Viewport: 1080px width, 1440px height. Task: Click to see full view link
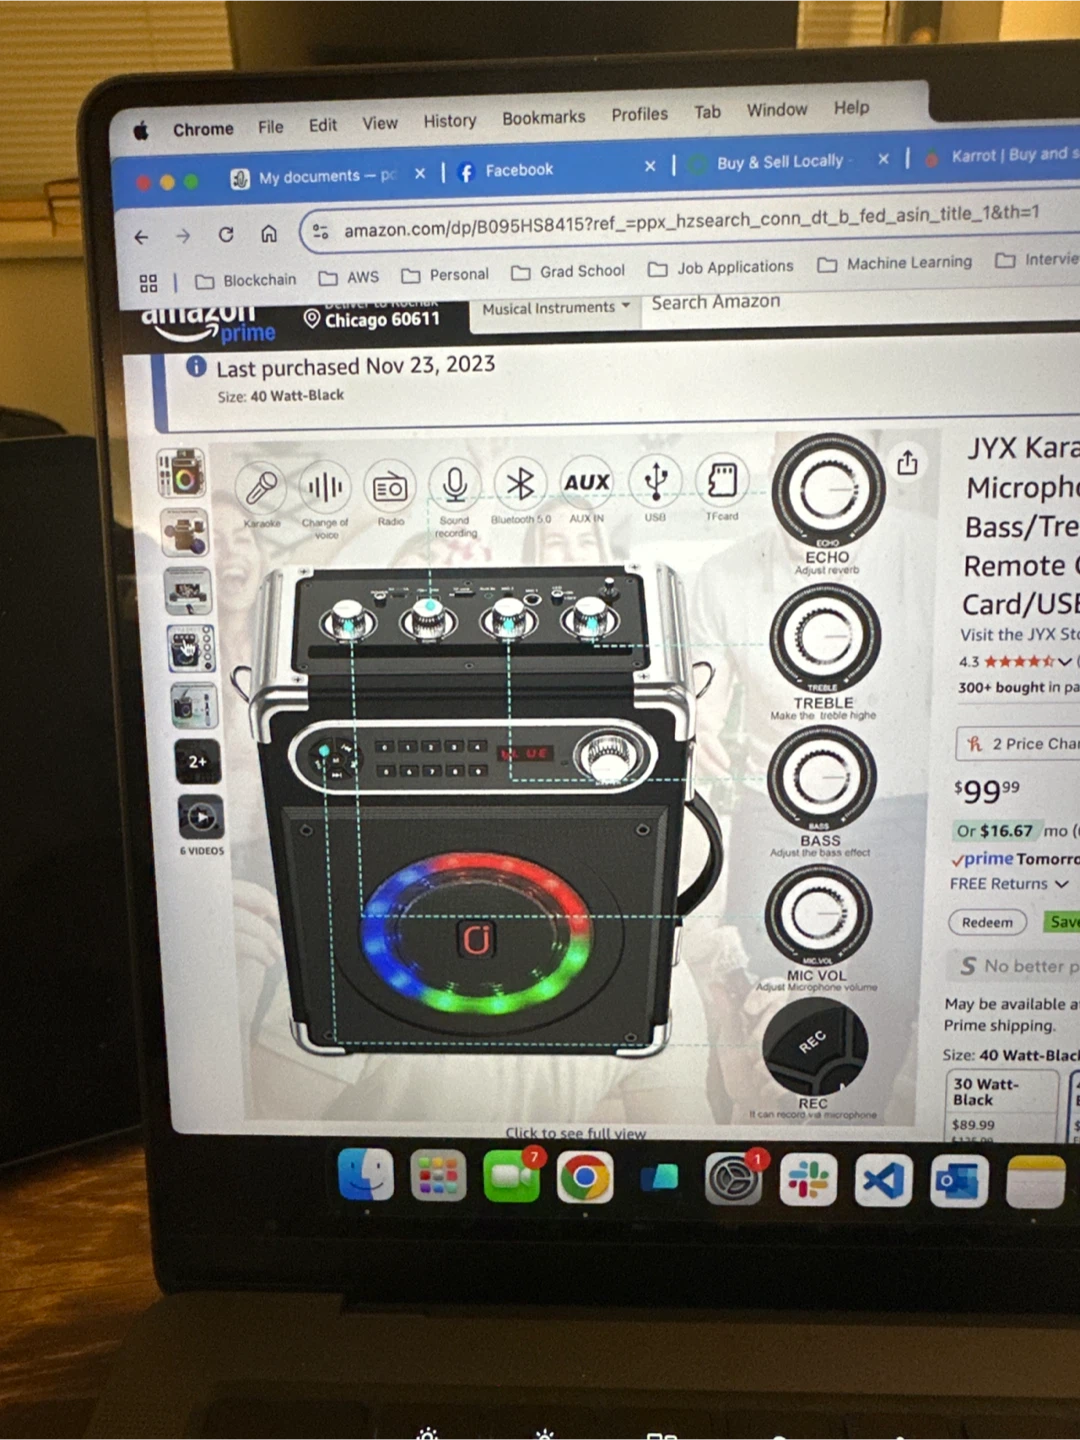(575, 1134)
